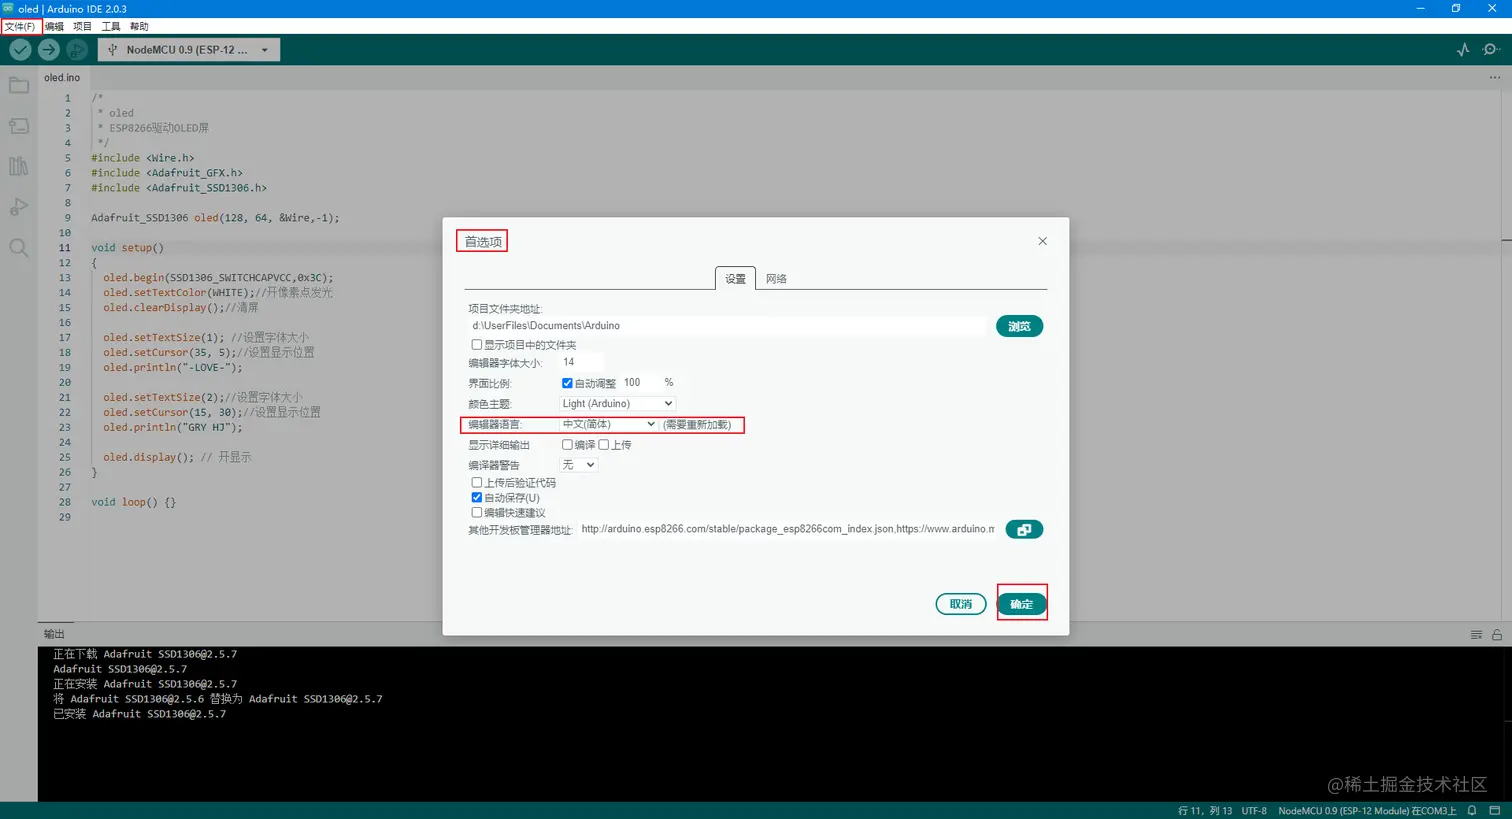
Task: Open the Serial Monitor icon
Action: [x=1491, y=49]
